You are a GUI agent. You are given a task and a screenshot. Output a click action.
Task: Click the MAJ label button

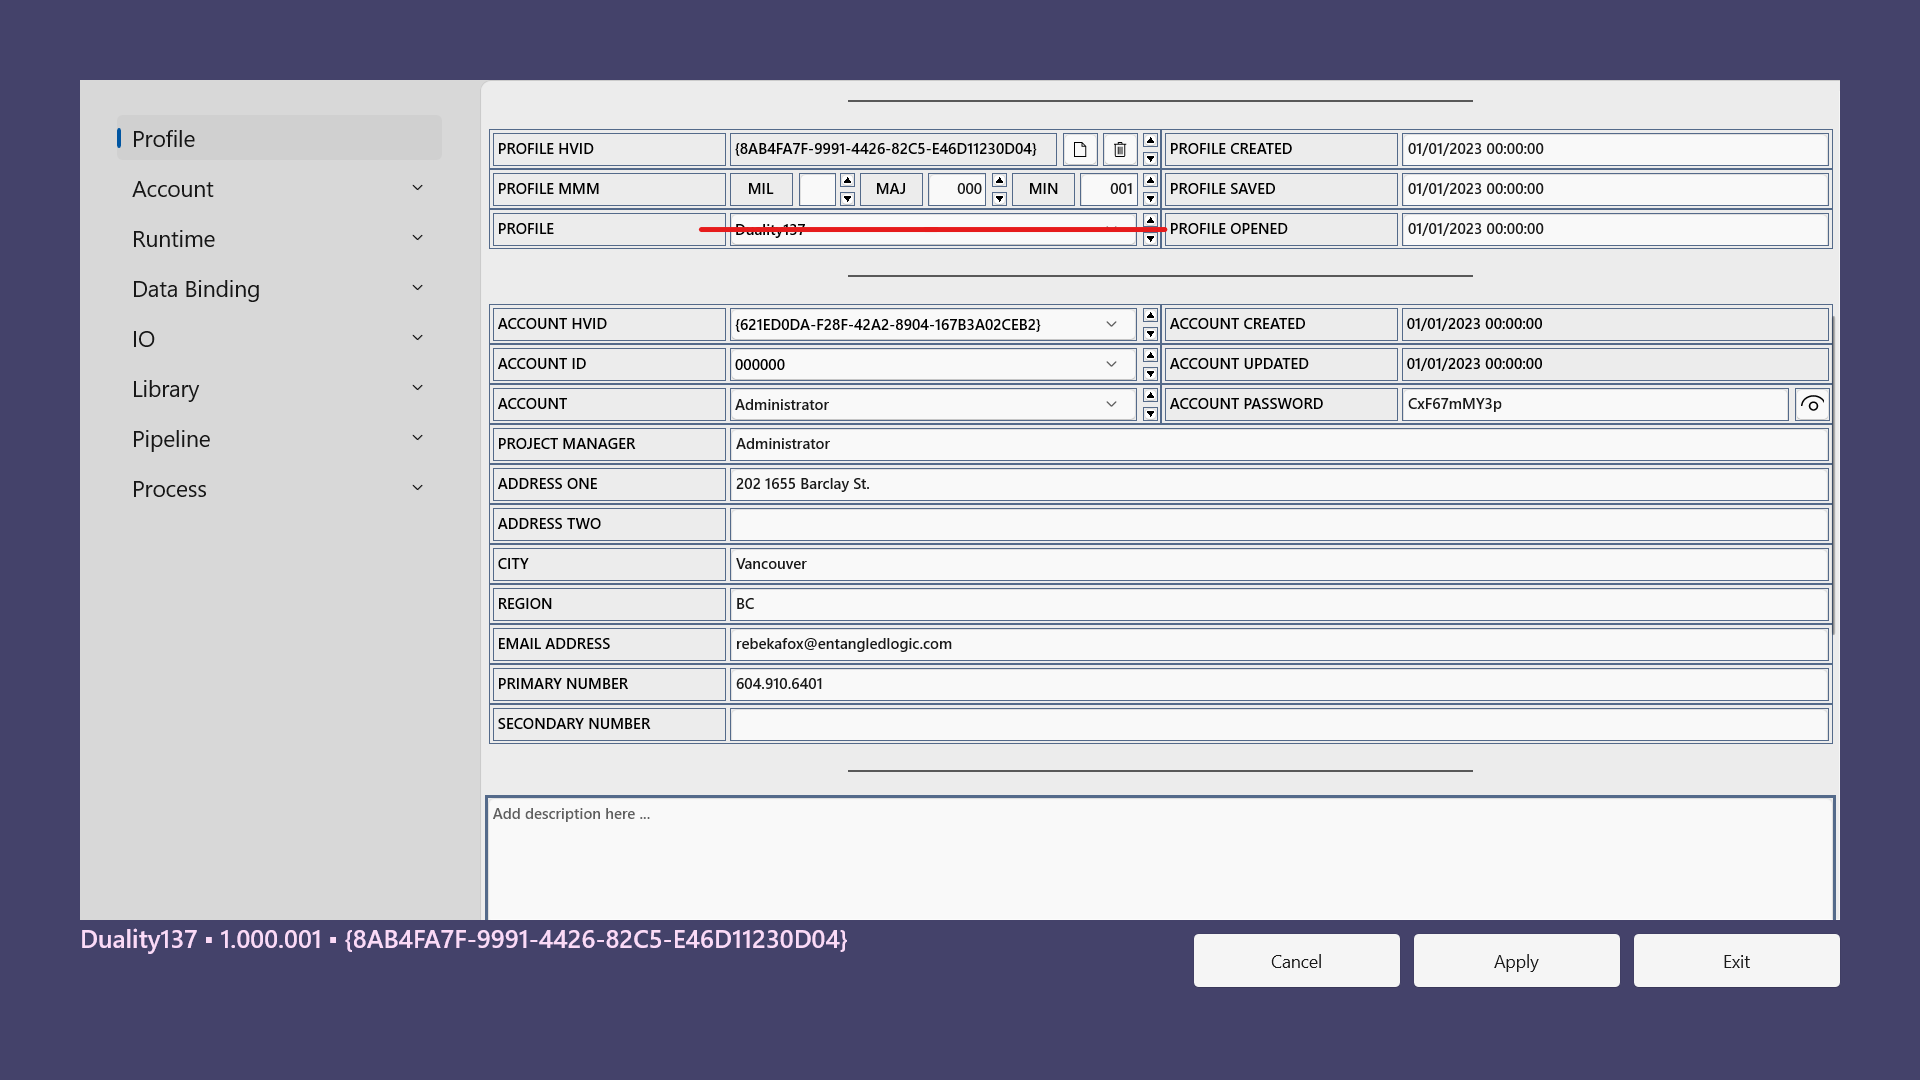tap(891, 189)
